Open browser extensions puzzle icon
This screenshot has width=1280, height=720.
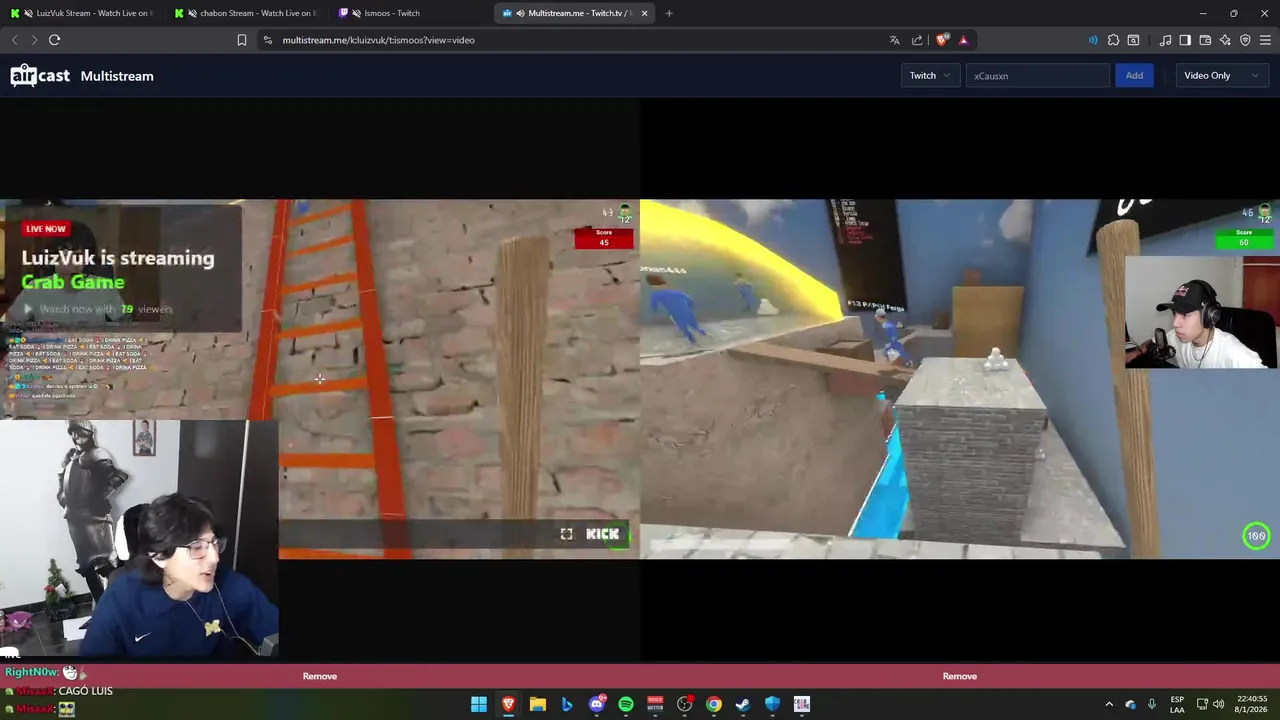click(x=1113, y=40)
